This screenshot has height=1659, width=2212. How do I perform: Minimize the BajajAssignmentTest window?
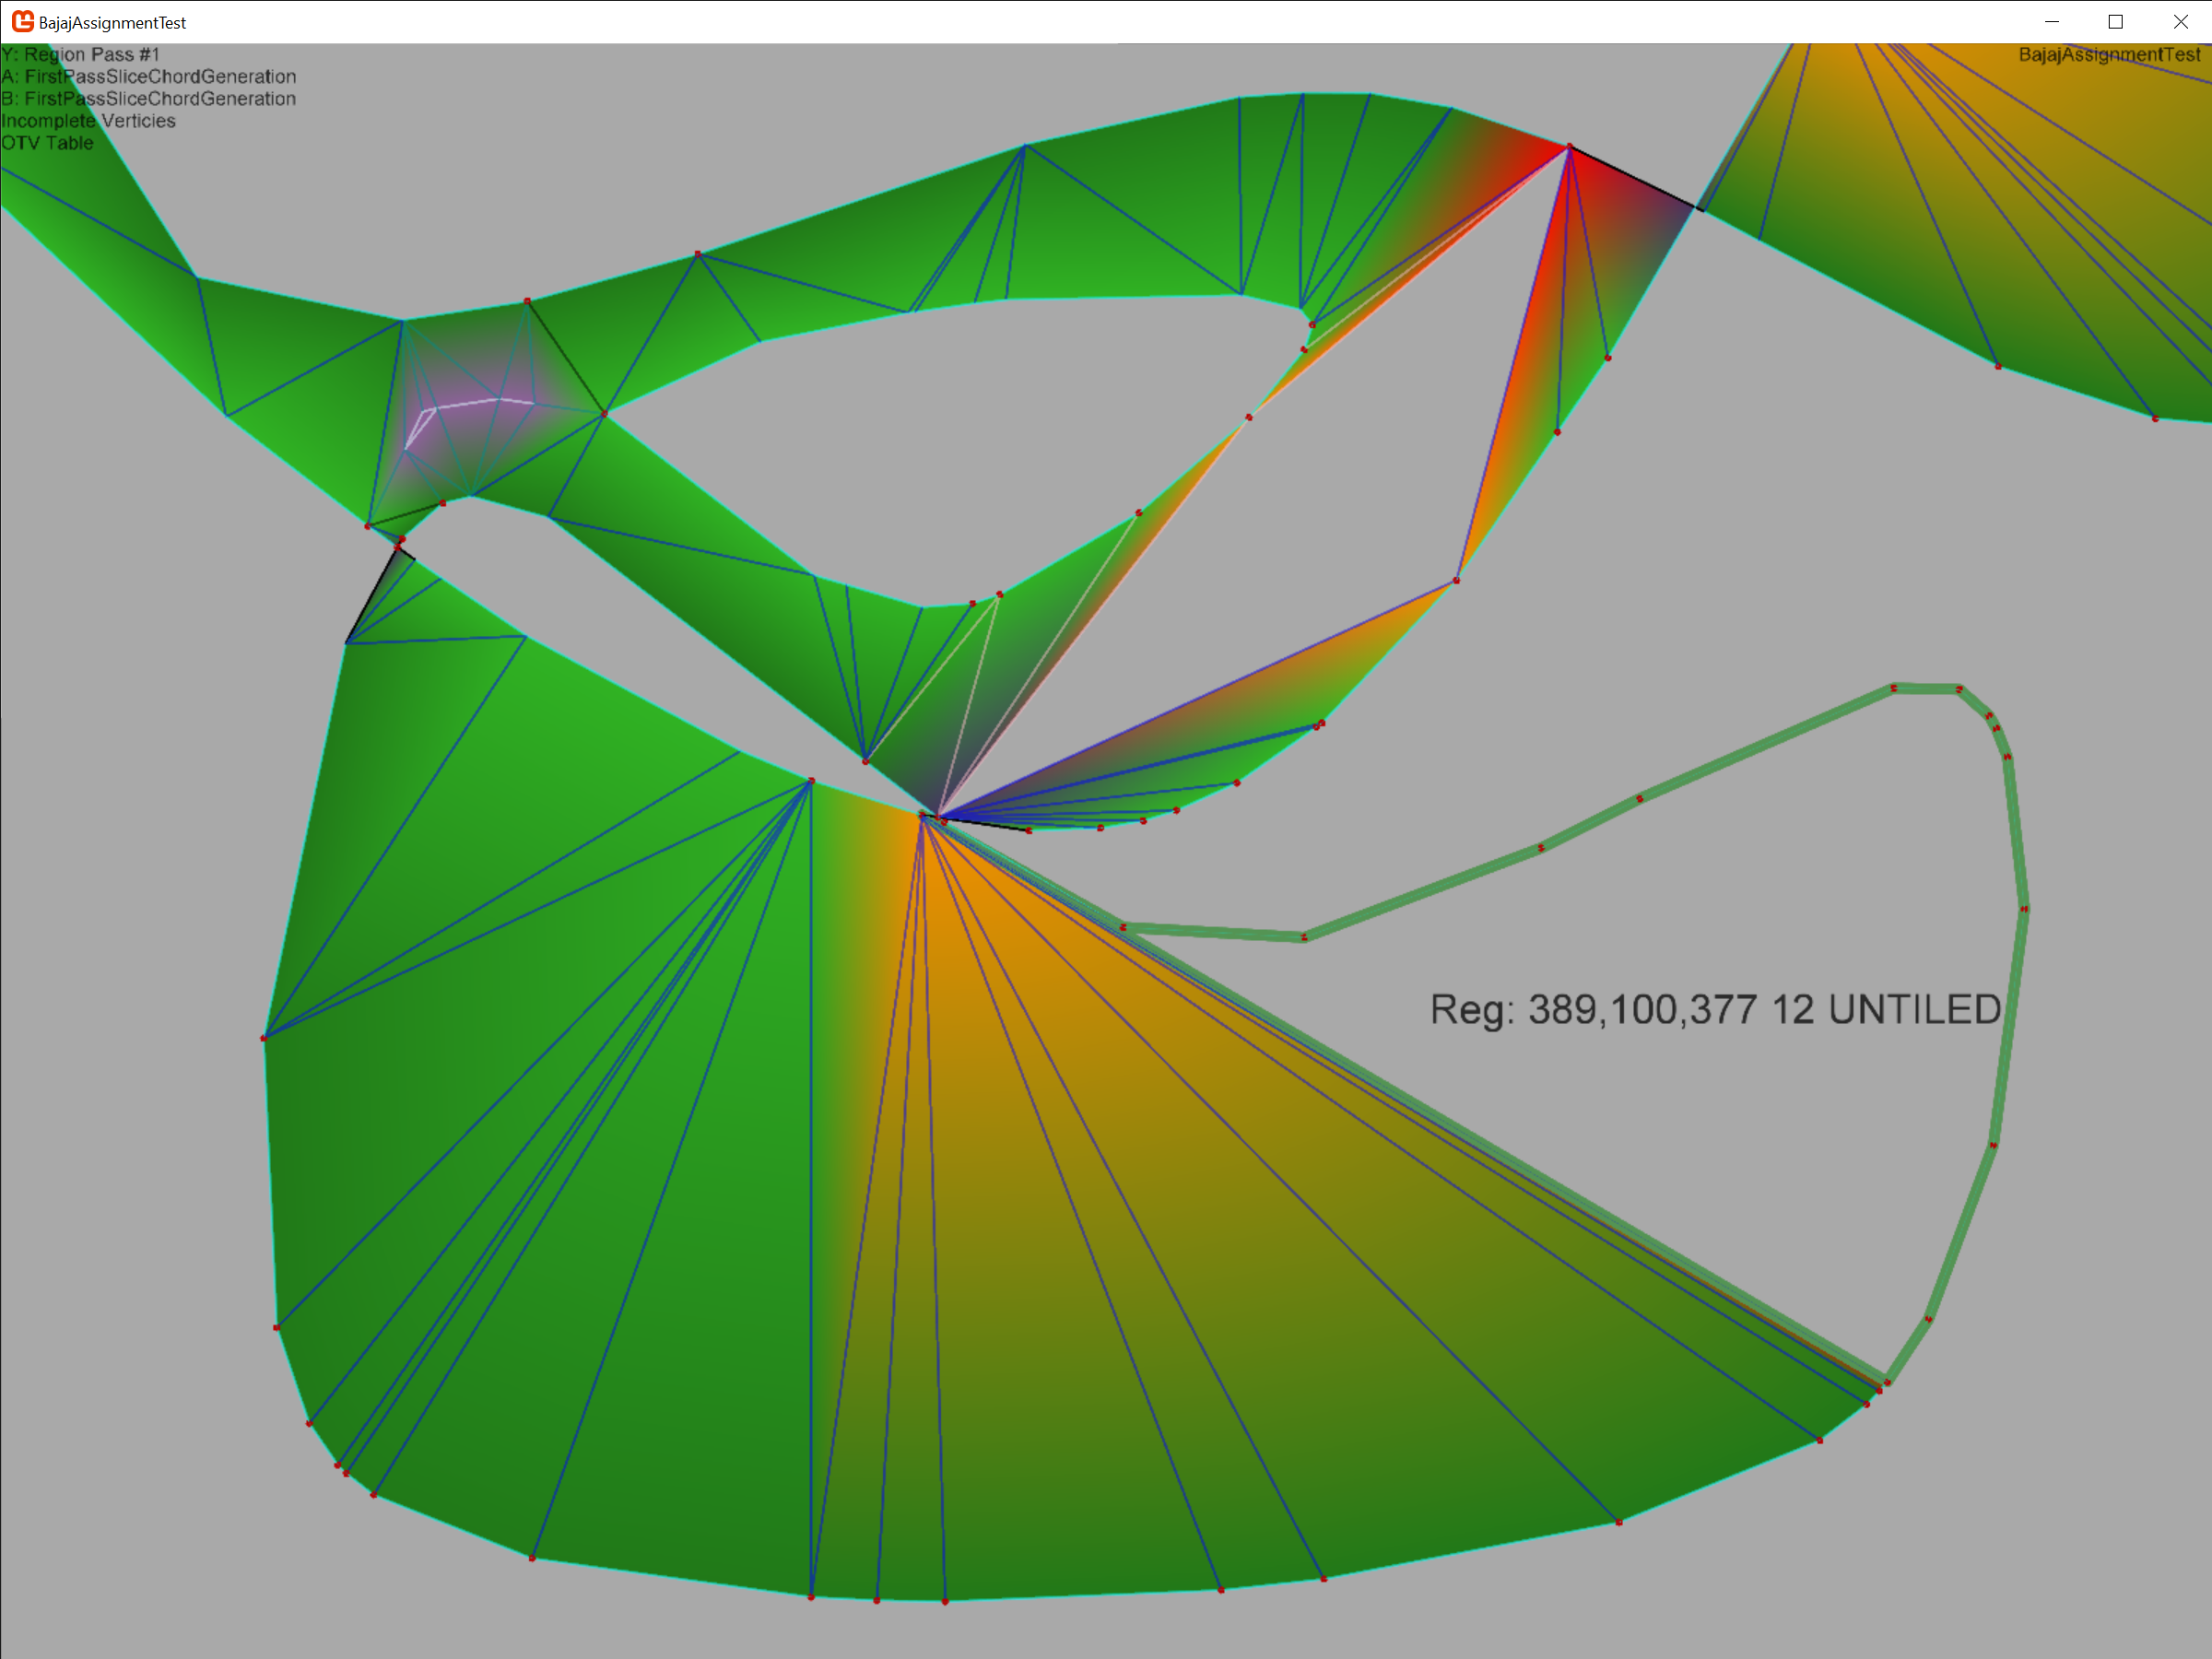coord(2052,21)
